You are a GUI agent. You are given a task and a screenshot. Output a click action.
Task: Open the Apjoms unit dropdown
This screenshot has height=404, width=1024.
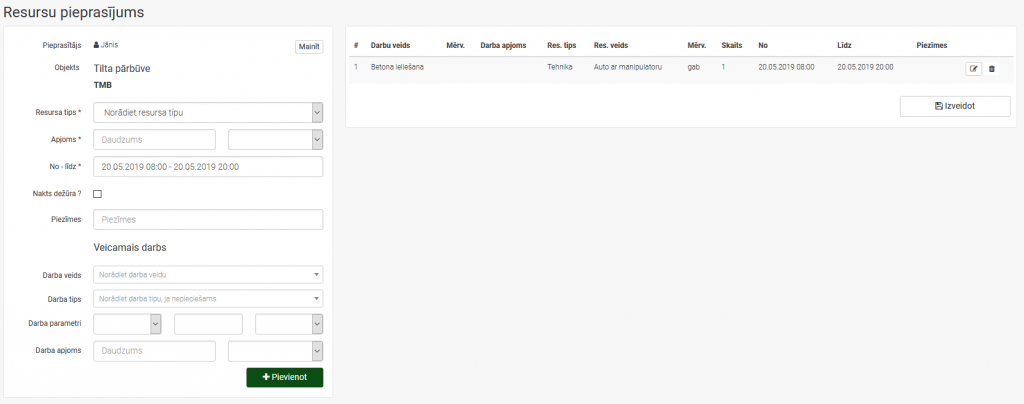coord(276,140)
